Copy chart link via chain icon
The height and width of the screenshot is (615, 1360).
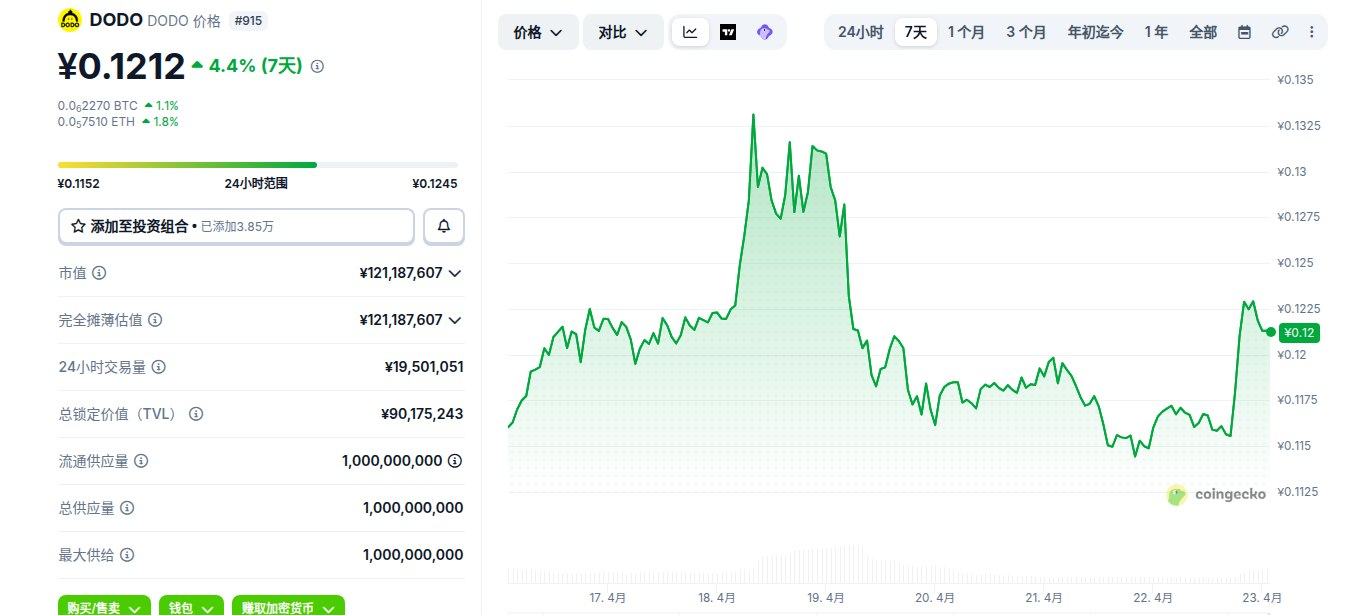1280,32
